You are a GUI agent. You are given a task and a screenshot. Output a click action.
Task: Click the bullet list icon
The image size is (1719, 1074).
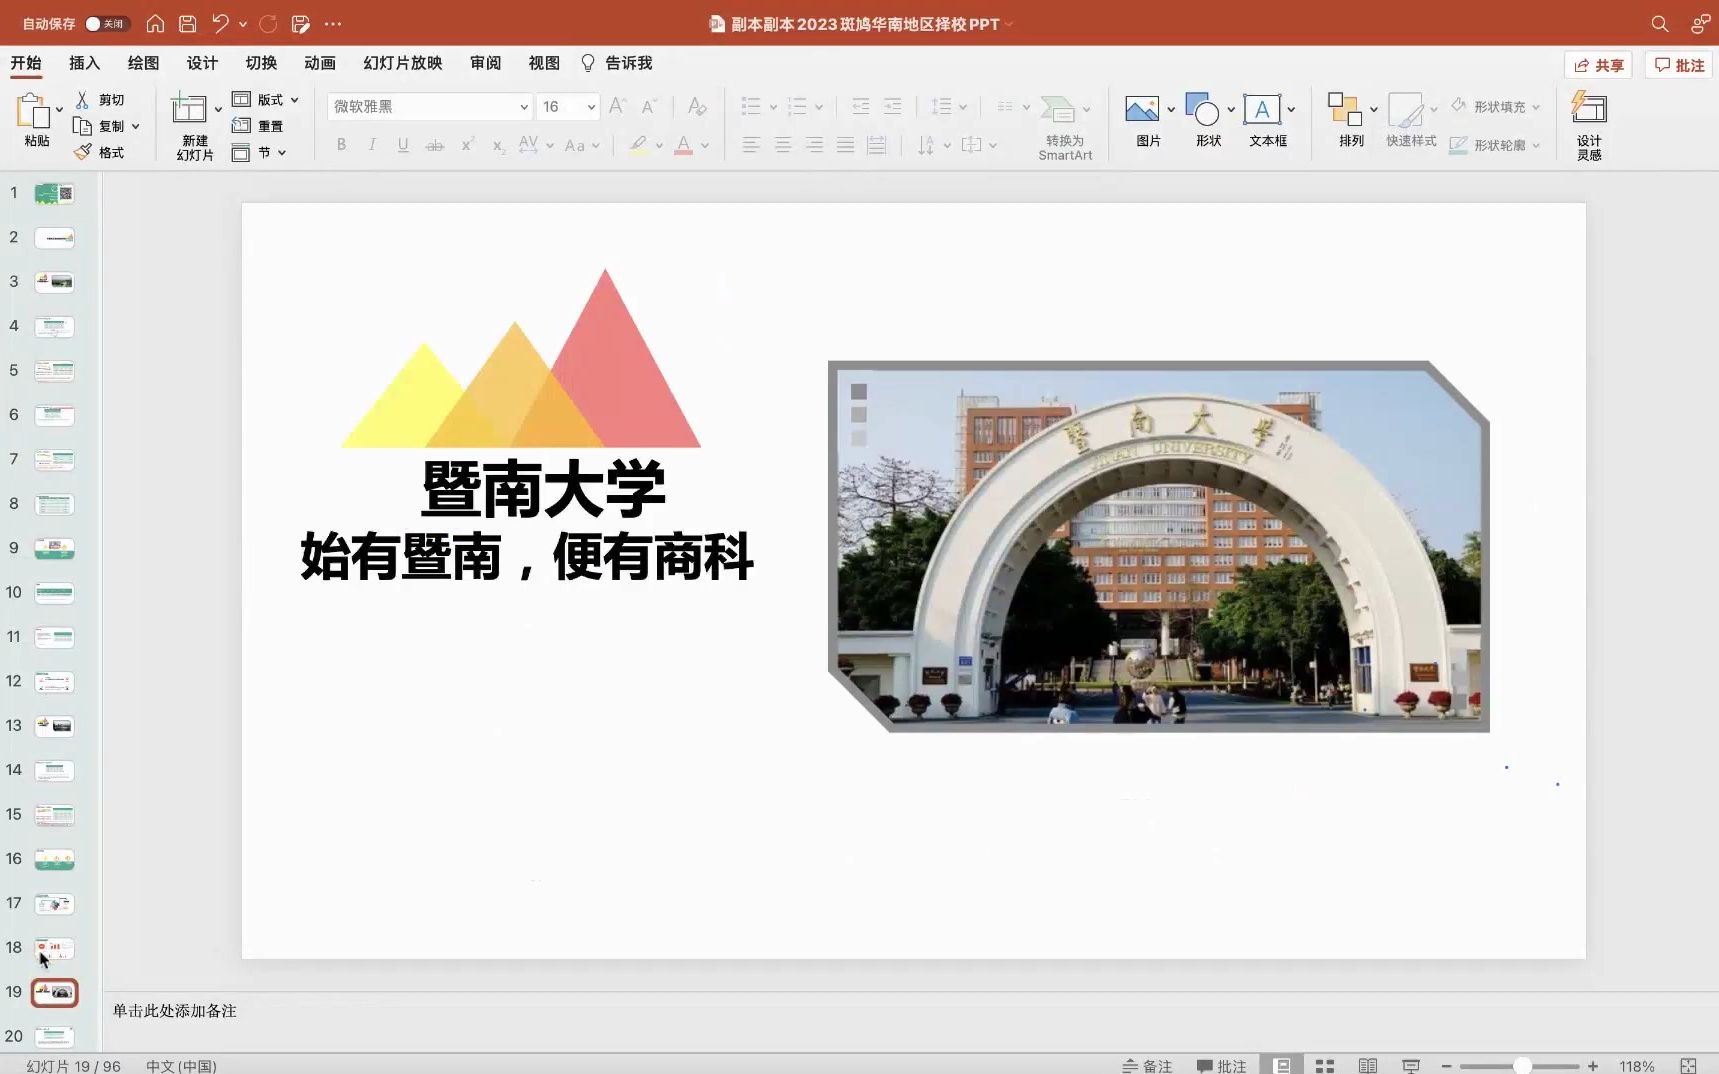tap(751, 106)
